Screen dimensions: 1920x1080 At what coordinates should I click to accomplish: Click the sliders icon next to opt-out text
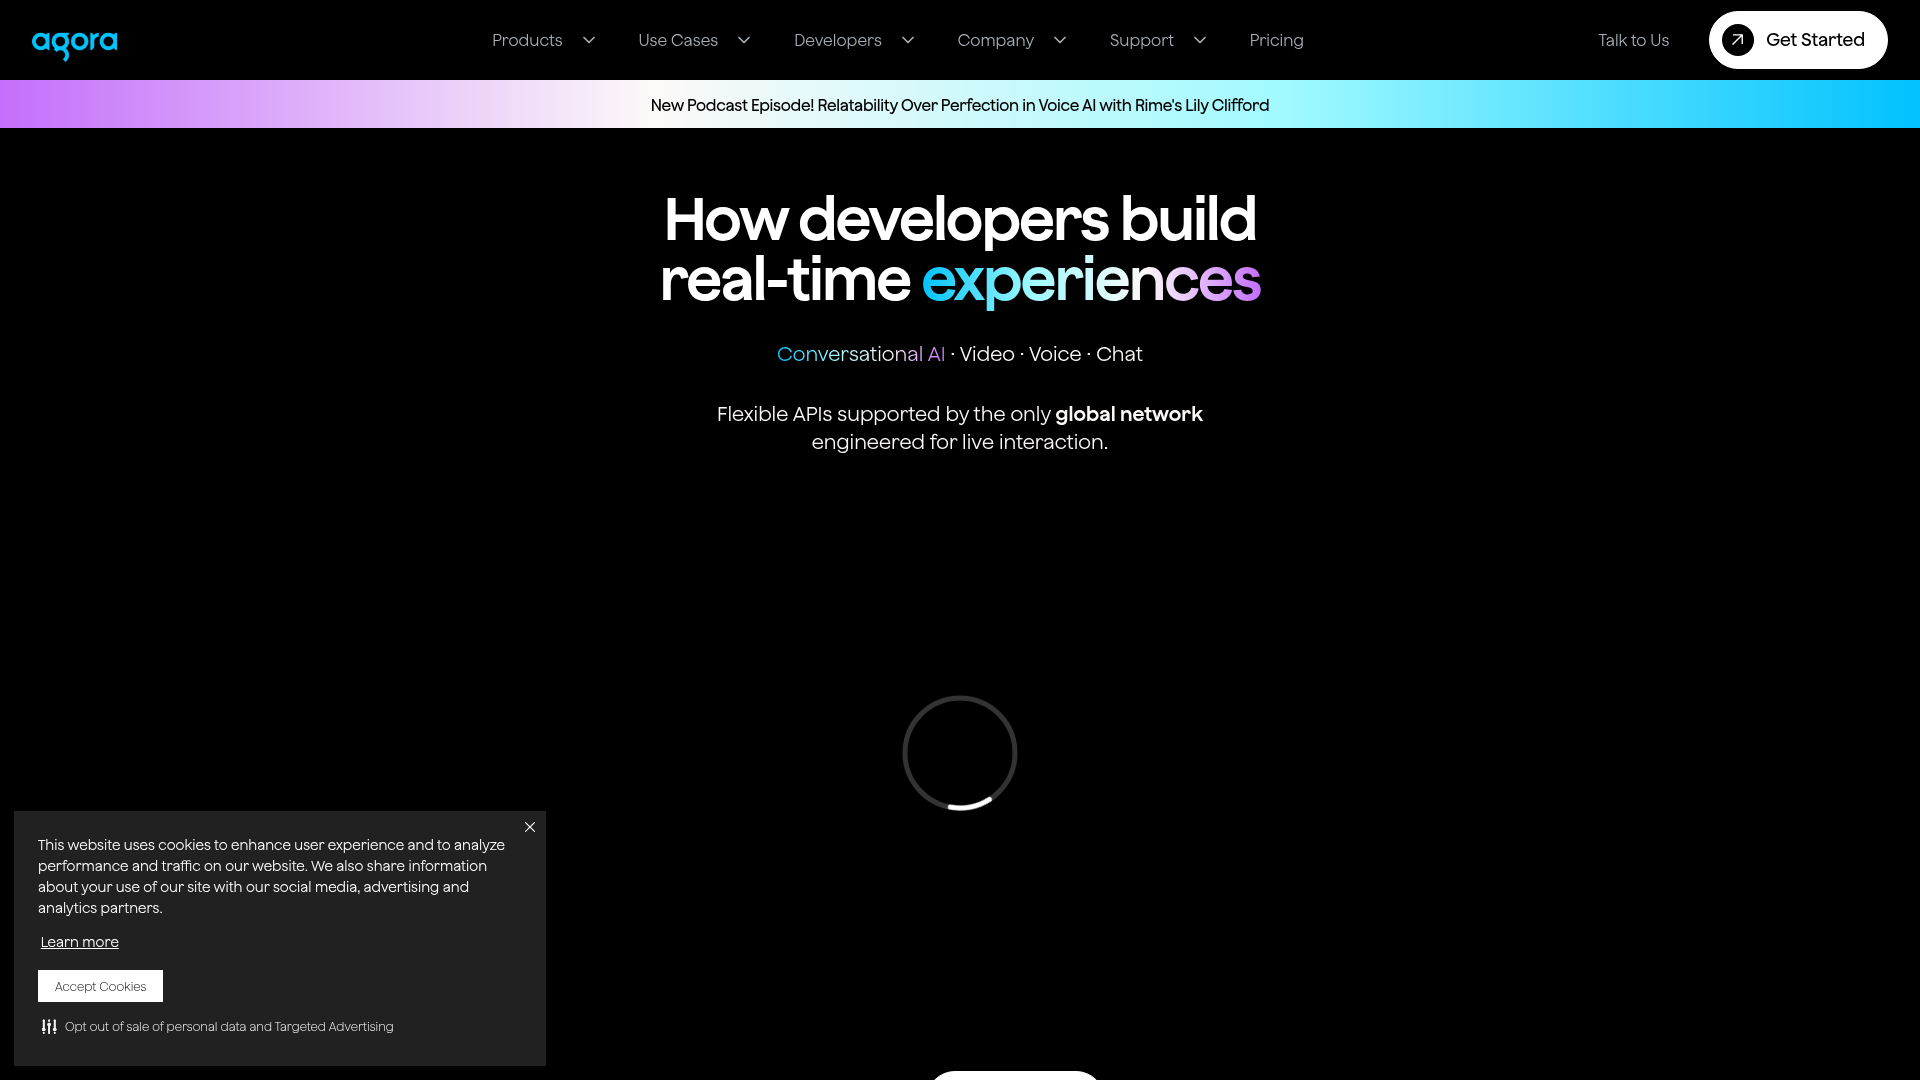(x=48, y=1026)
